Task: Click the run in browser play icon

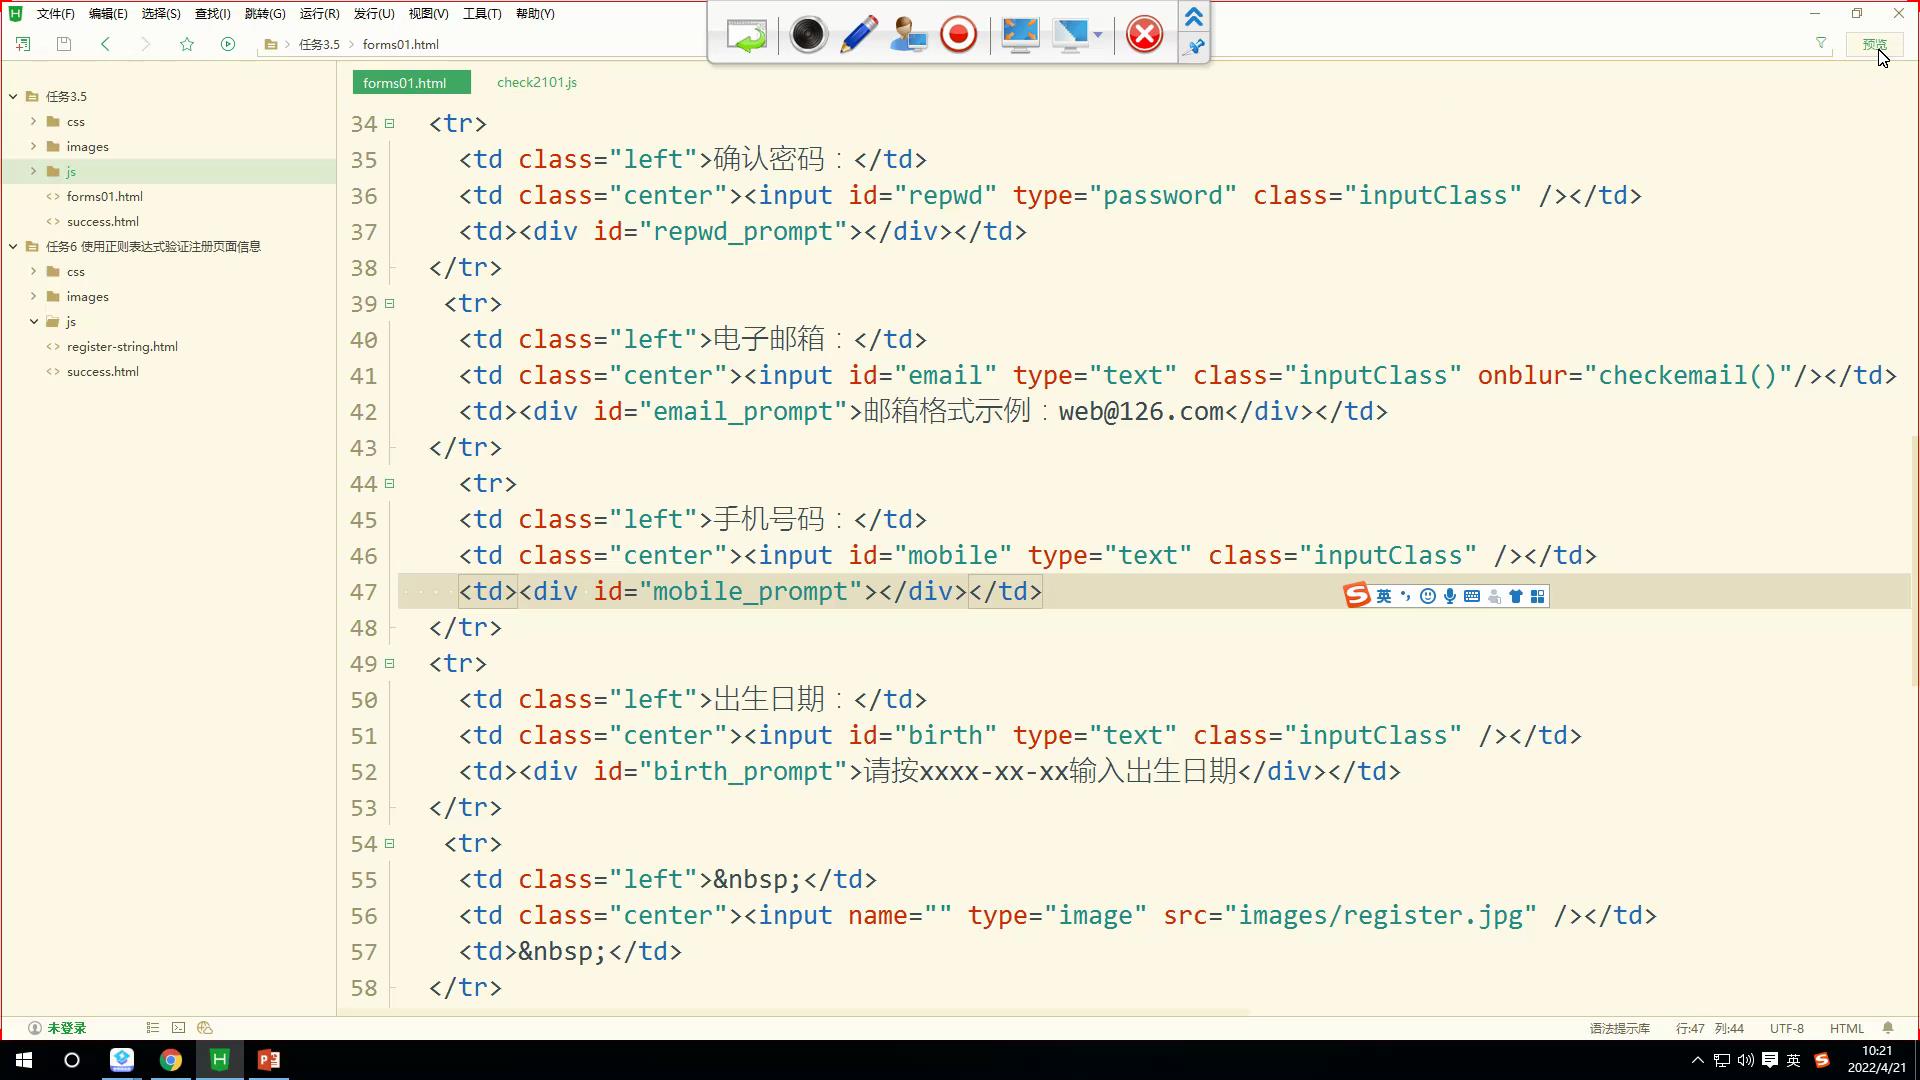Action: pos(228,44)
